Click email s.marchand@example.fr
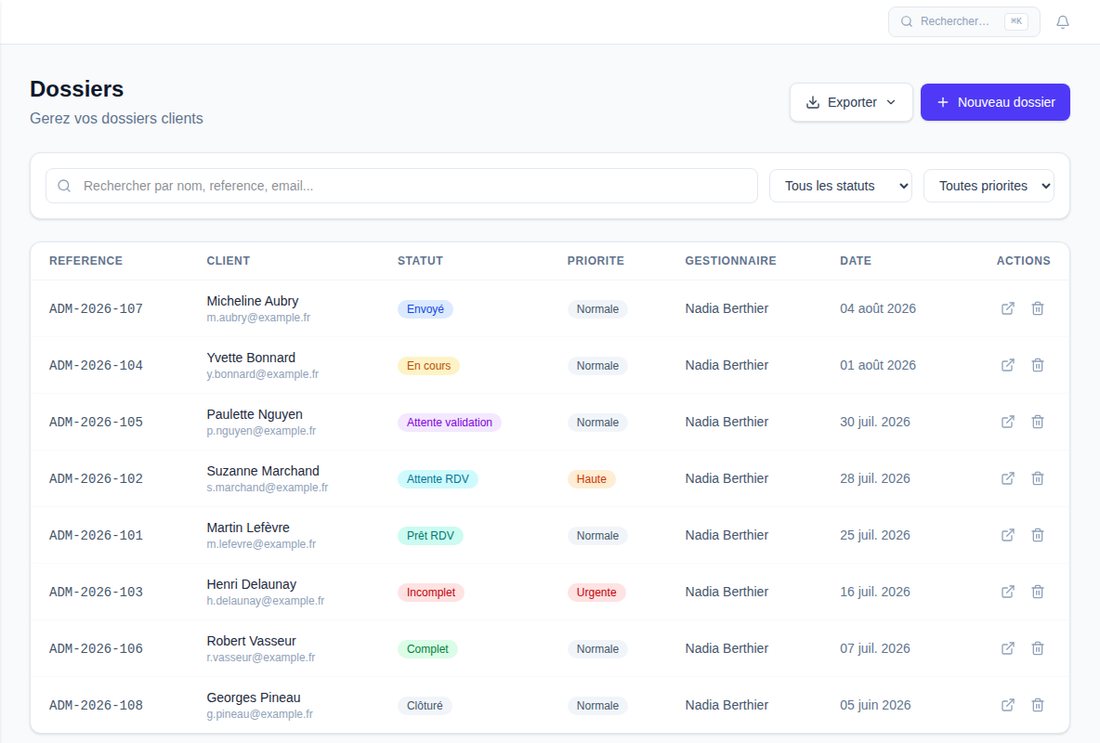Screen dimensions: 1100x743 (x=267, y=488)
